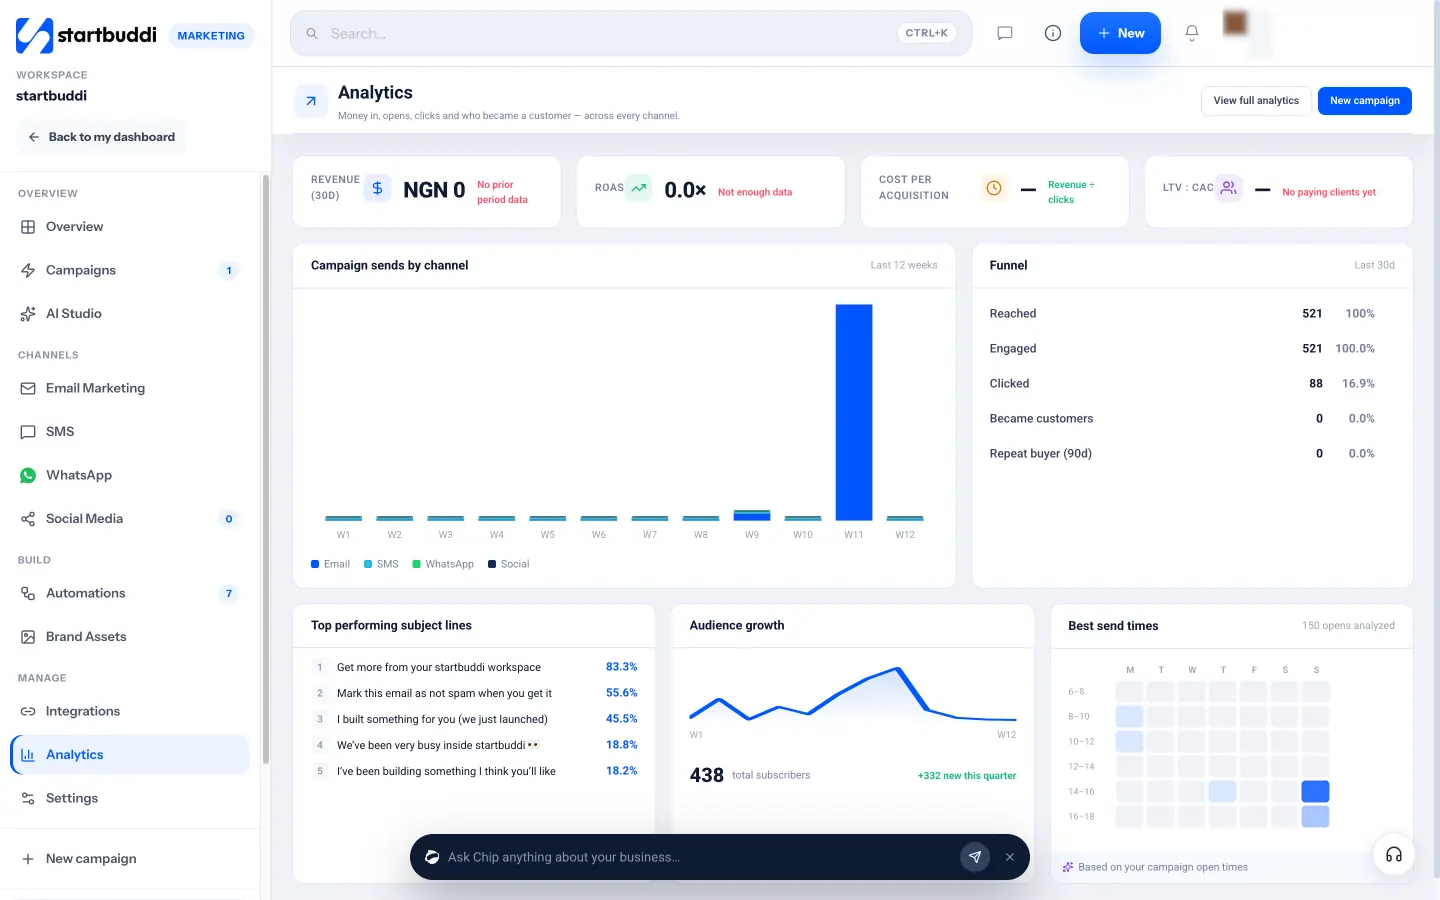Click the startbuddi logo icon

click(34, 35)
